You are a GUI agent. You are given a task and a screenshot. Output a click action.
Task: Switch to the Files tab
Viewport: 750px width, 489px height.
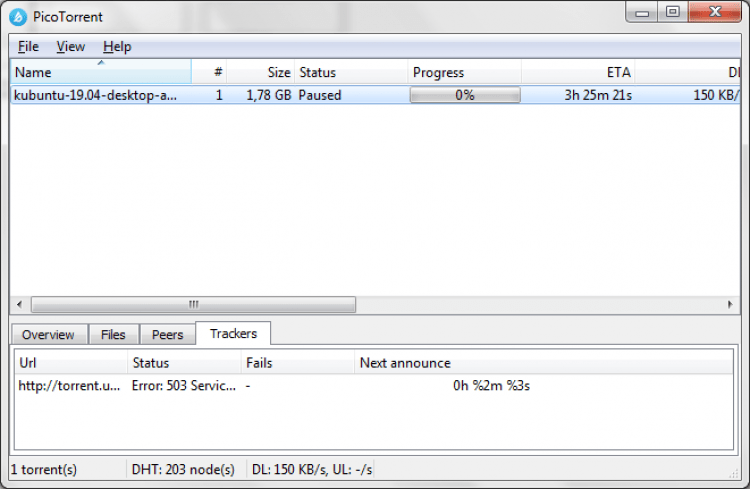pos(113,334)
